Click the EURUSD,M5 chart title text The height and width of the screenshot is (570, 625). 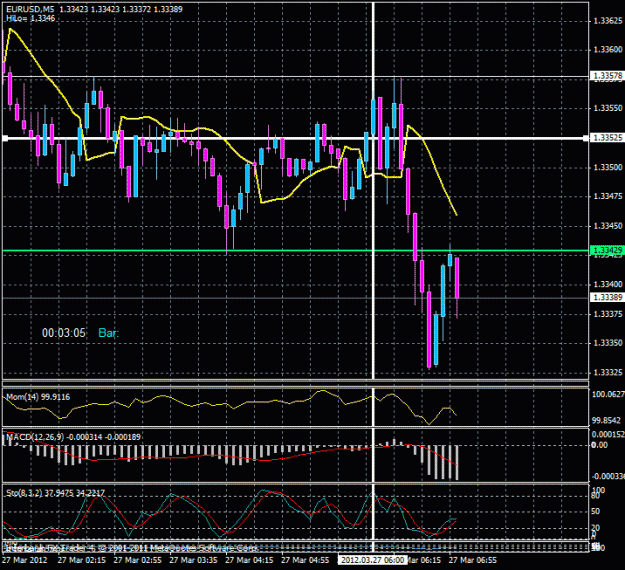point(30,9)
